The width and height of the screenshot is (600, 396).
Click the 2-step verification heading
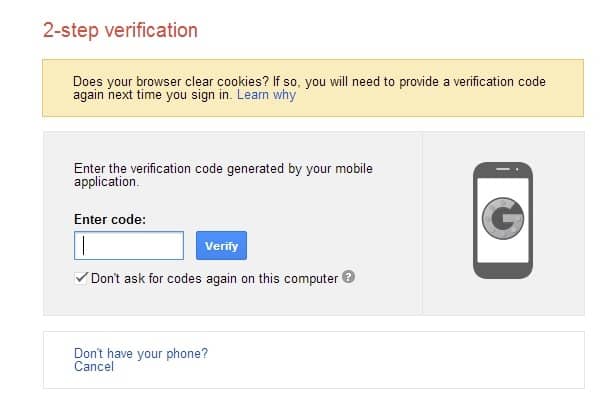pos(120,30)
